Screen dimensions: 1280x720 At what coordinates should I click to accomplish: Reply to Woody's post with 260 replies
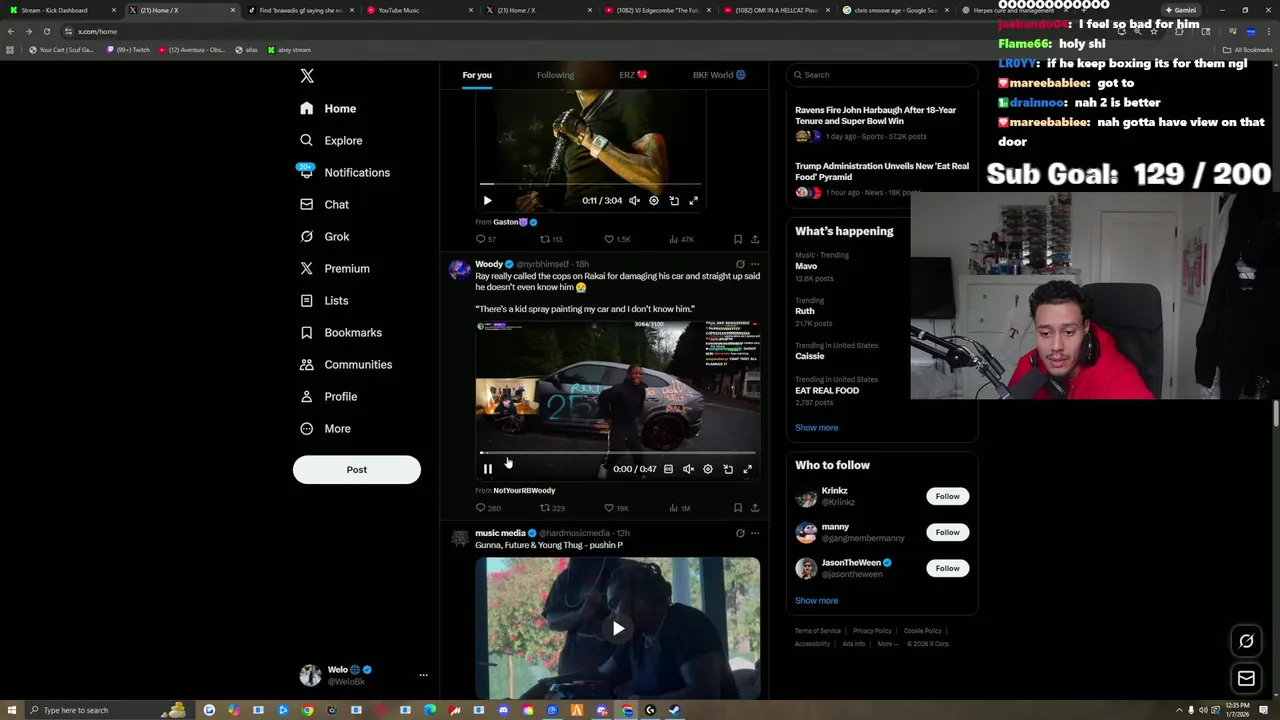(488, 508)
